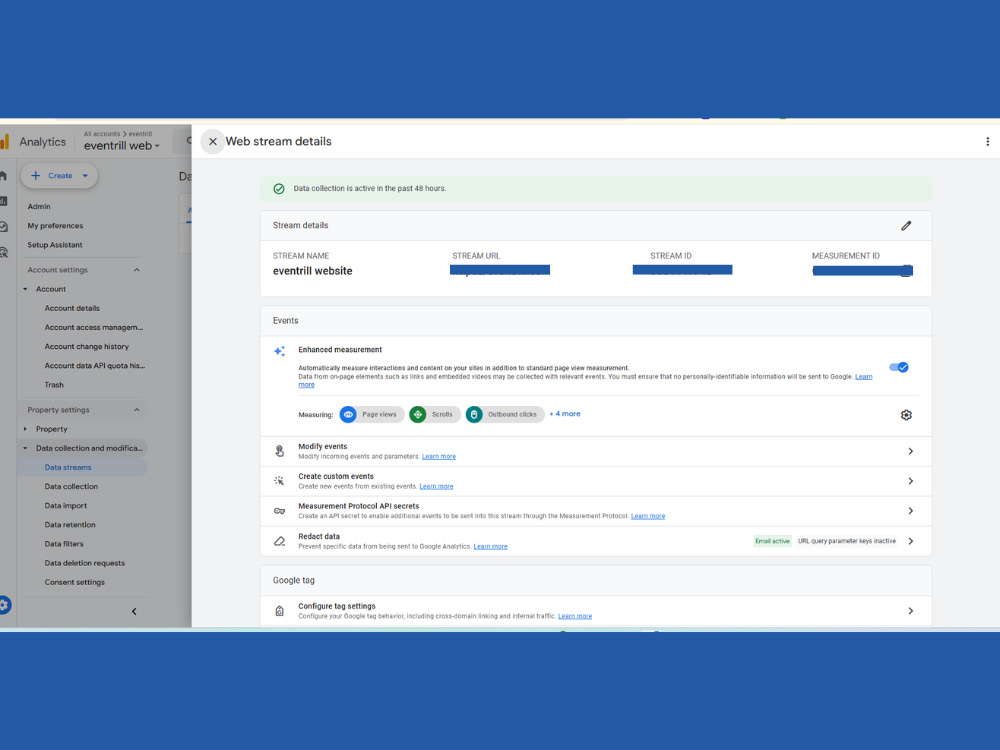Open Enhanced measurement settings gear
The width and height of the screenshot is (1000, 750).
tap(906, 415)
